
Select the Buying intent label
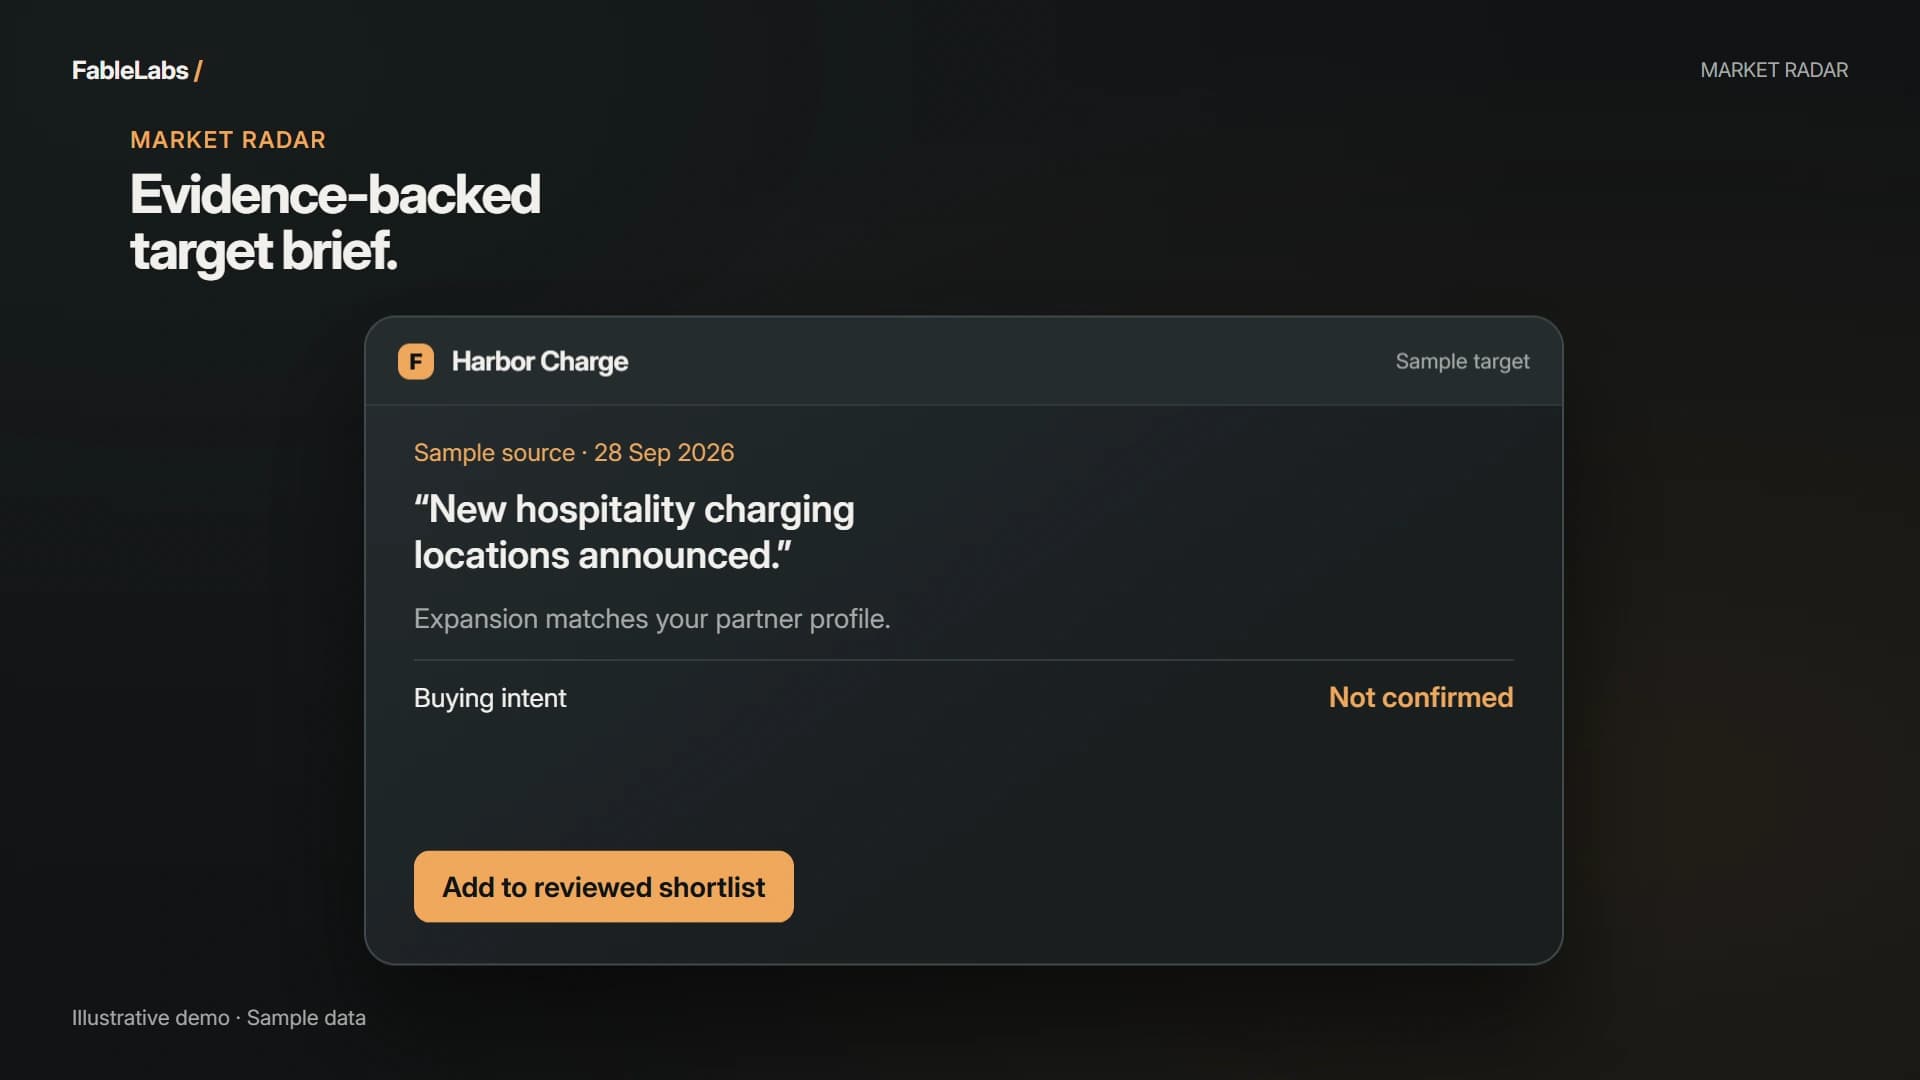(490, 698)
